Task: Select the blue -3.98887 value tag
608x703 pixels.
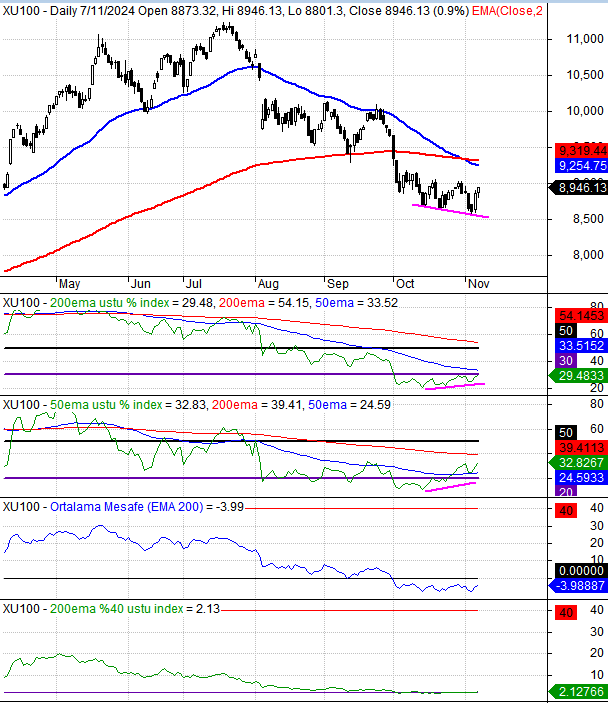Action: coord(578,586)
